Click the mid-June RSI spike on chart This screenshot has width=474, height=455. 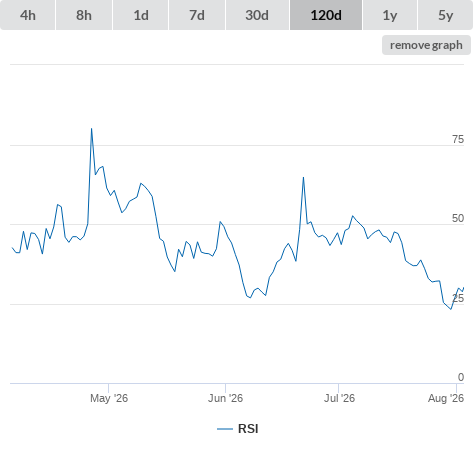tap(303, 178)
